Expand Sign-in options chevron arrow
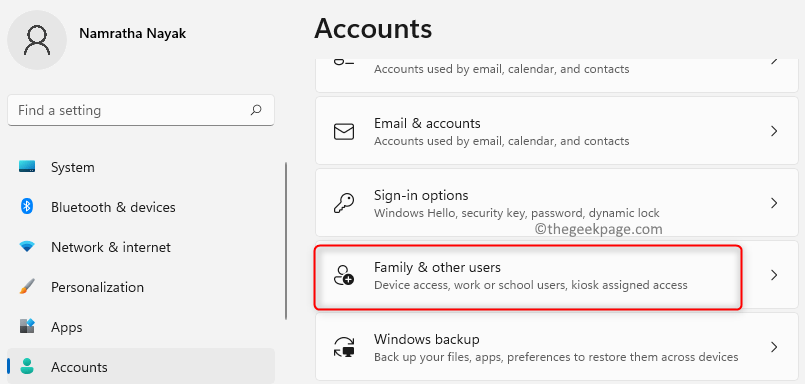The height and width of the screenshot is (384, 805). [774, 203]
